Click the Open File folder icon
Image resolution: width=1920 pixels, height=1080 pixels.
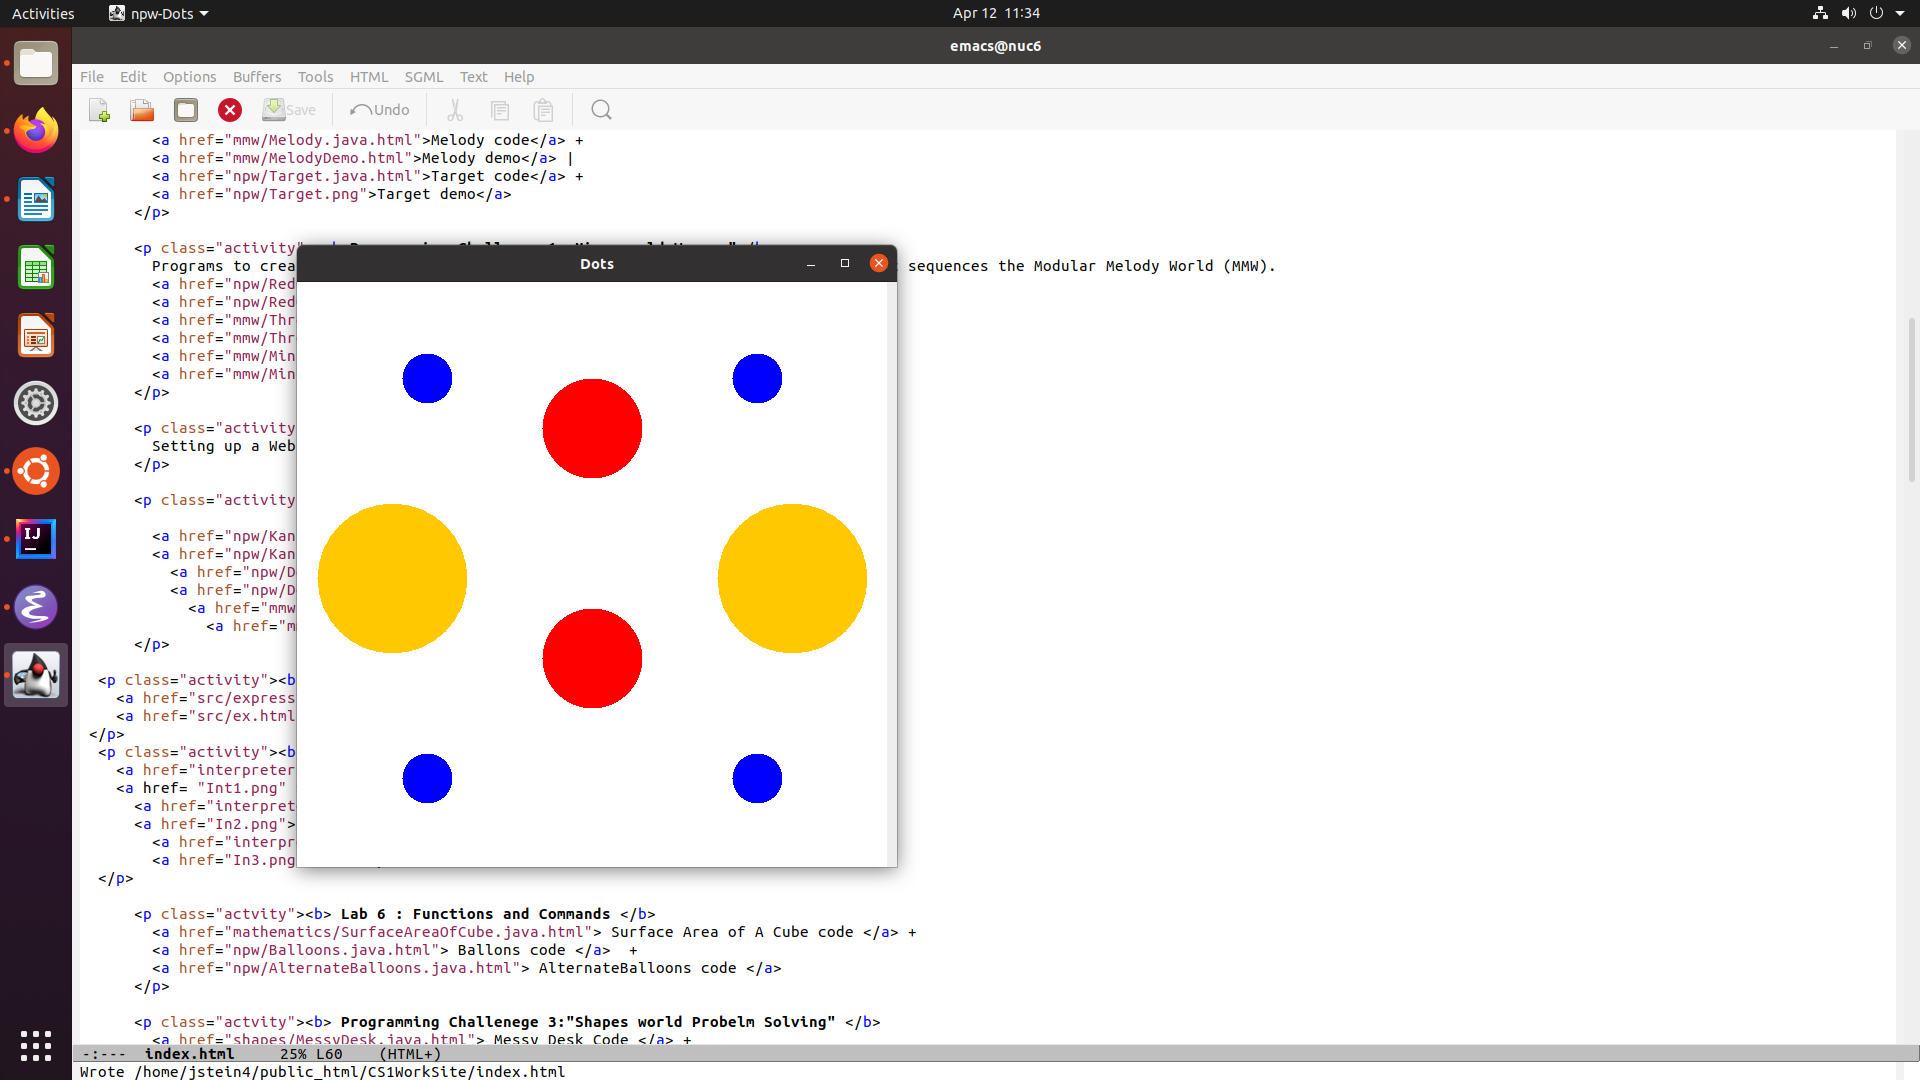142,110
